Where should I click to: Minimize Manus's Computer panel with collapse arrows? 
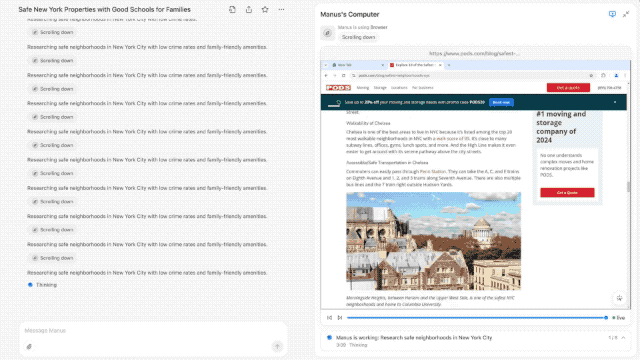coord(626,14)
